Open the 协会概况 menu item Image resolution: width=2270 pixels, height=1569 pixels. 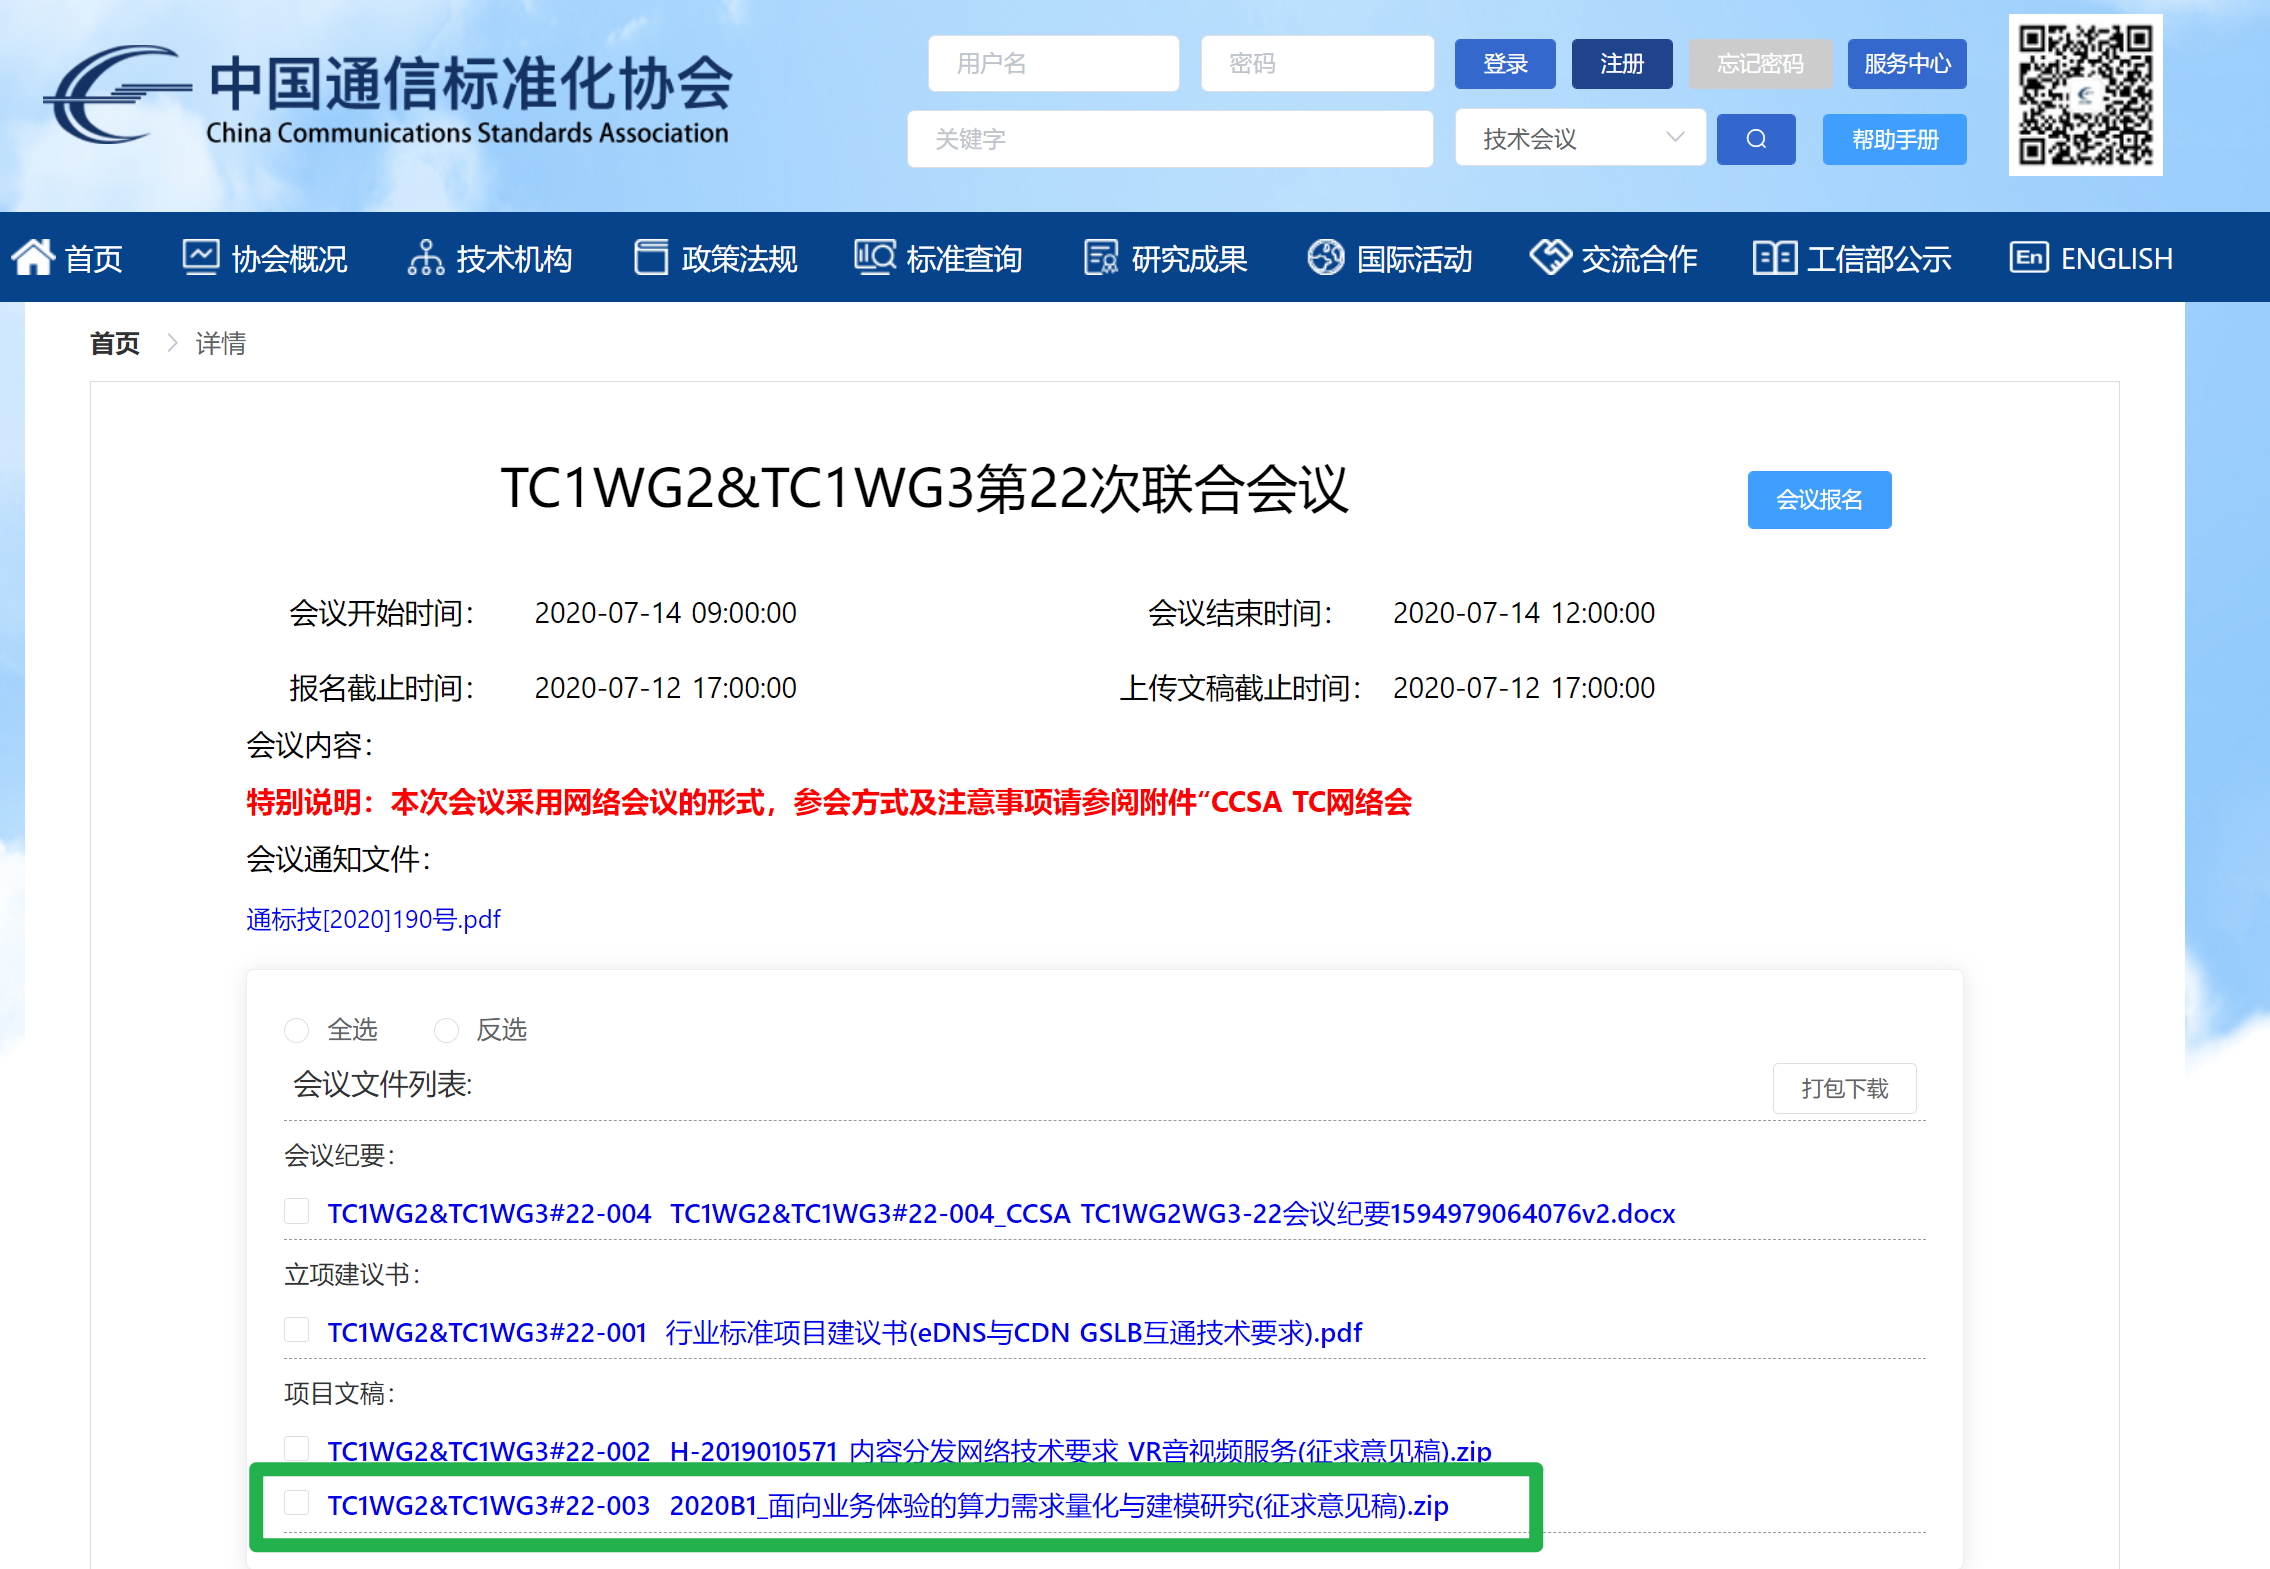click(x=289, y=259)
